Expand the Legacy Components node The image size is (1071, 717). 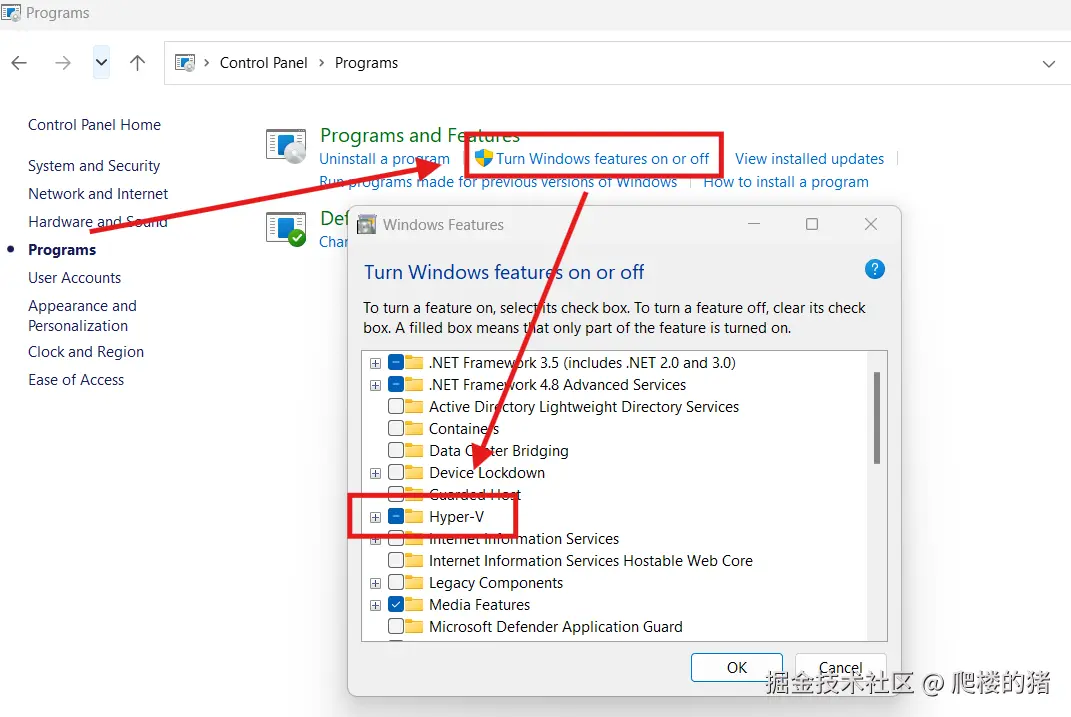[x=375, y=583]
